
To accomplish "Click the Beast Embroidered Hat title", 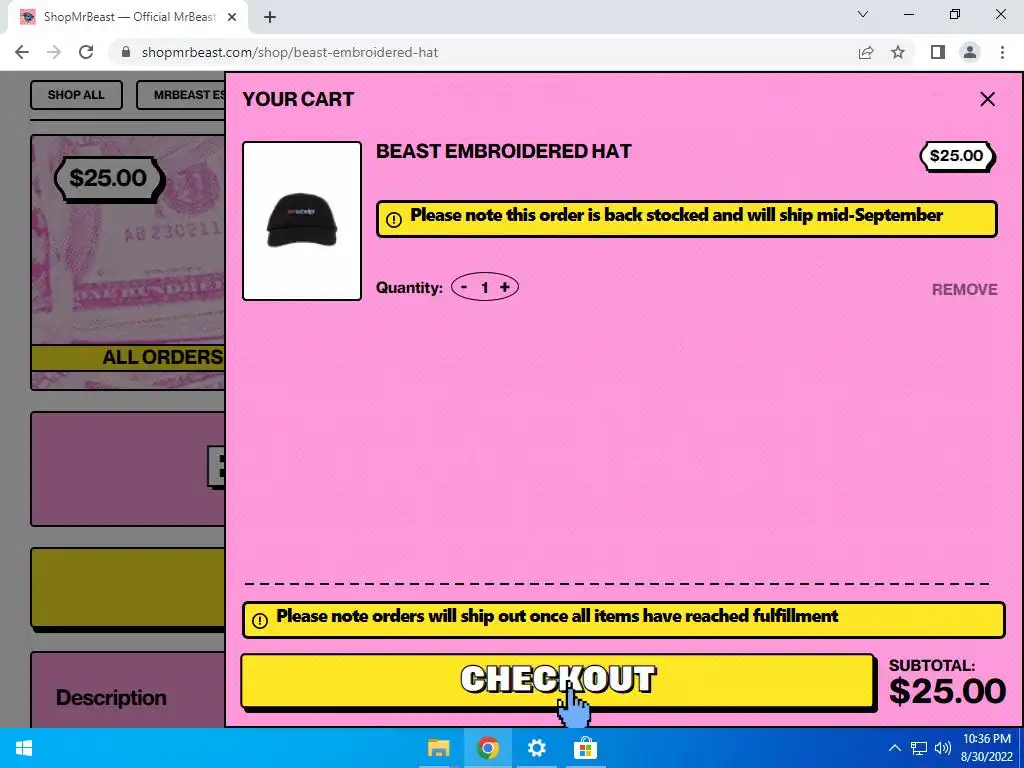I will 504,151.
